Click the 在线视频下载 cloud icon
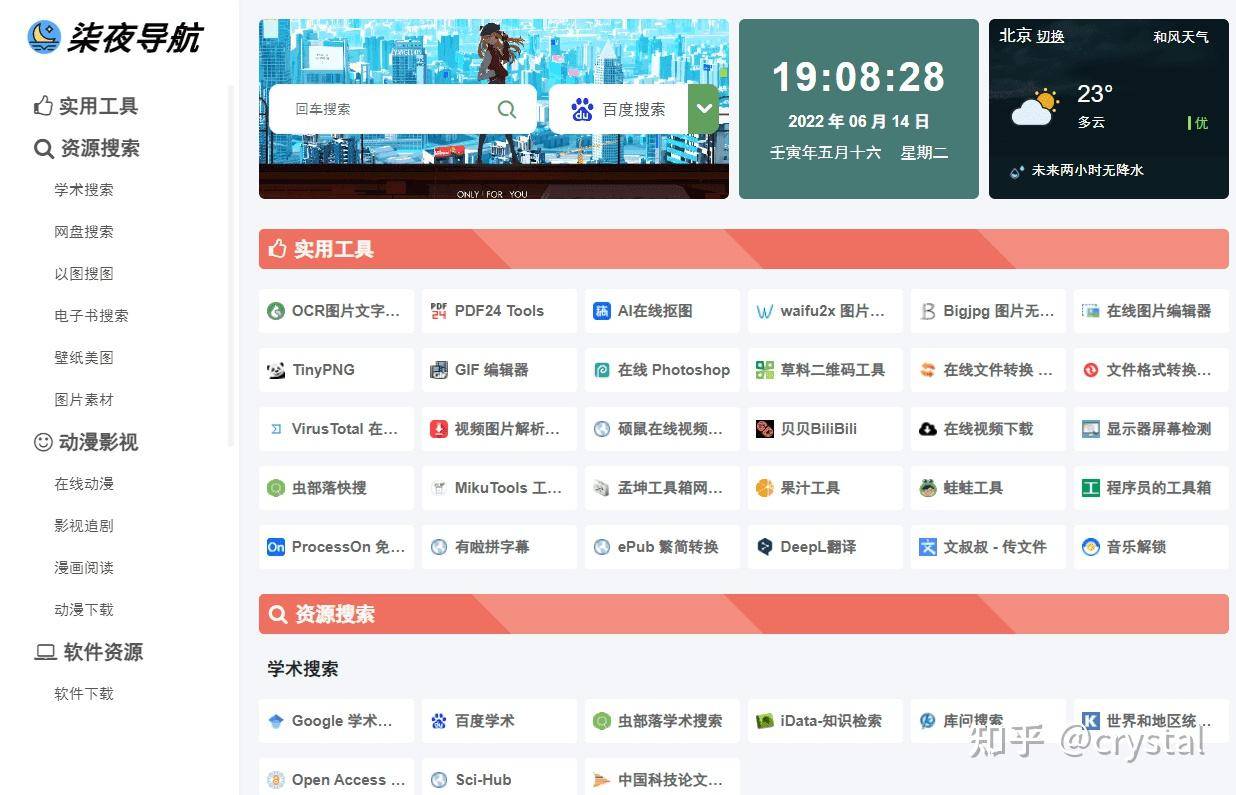1236x795 pixels. (928, 429)
